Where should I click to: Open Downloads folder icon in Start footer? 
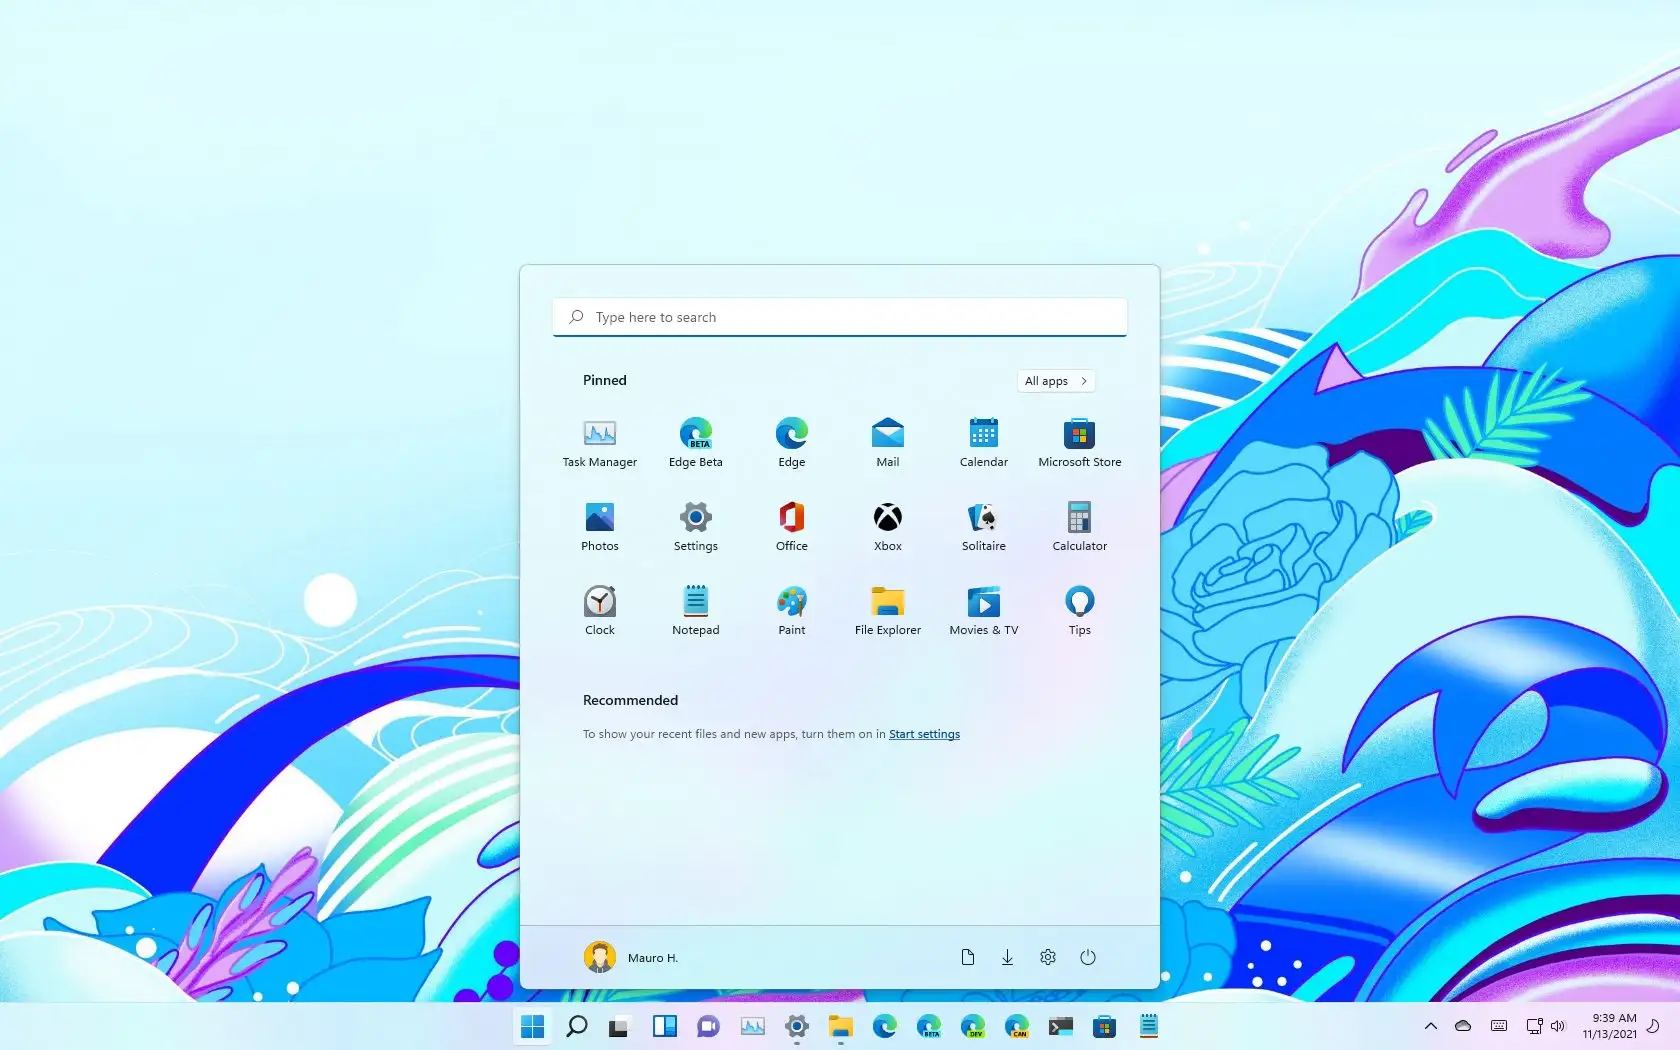pyautogui.click(x=1007, y=957)
